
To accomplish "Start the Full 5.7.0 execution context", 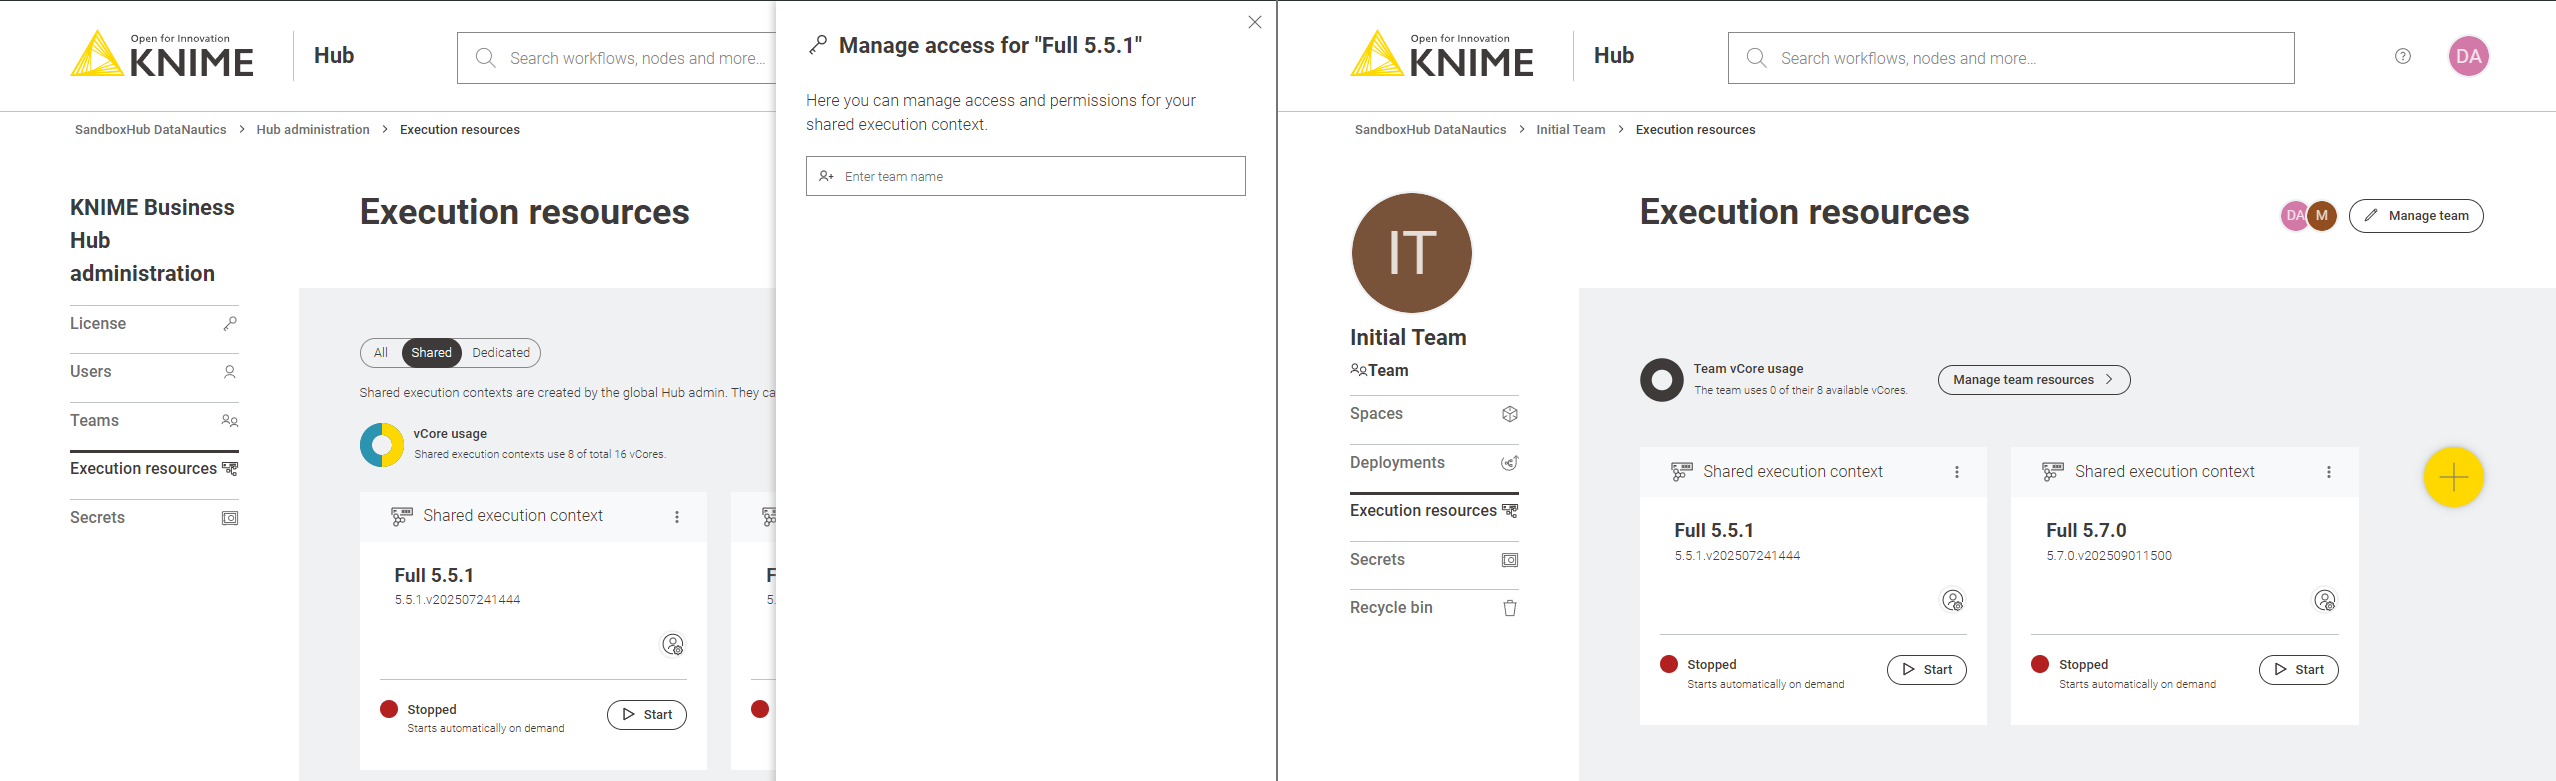I will 2298,670.
